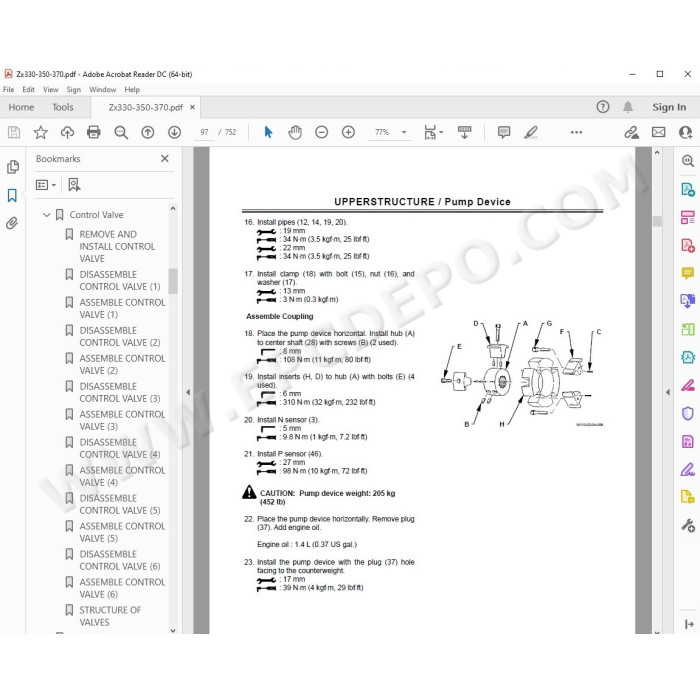Viewport: 700px width, 700px height.
Task: Zoom out with minus icon
Action: click(321, 132)
